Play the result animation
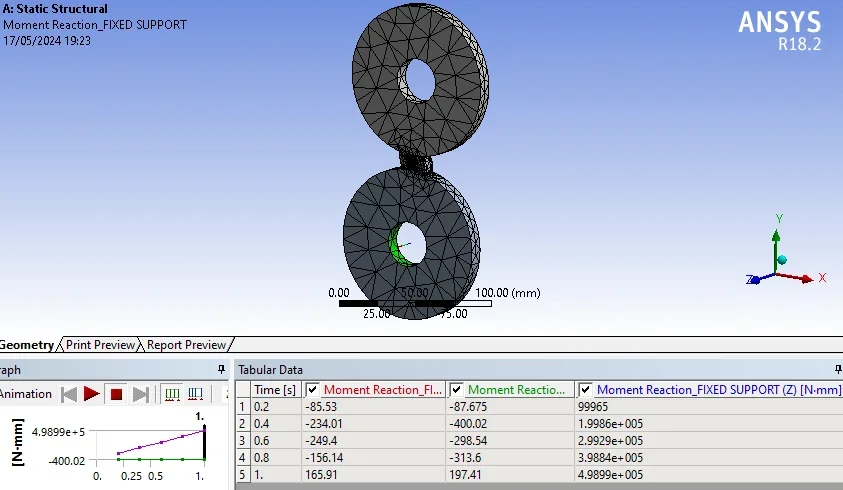The height and width of the screenshot is (490, 843). click(92, 394)
